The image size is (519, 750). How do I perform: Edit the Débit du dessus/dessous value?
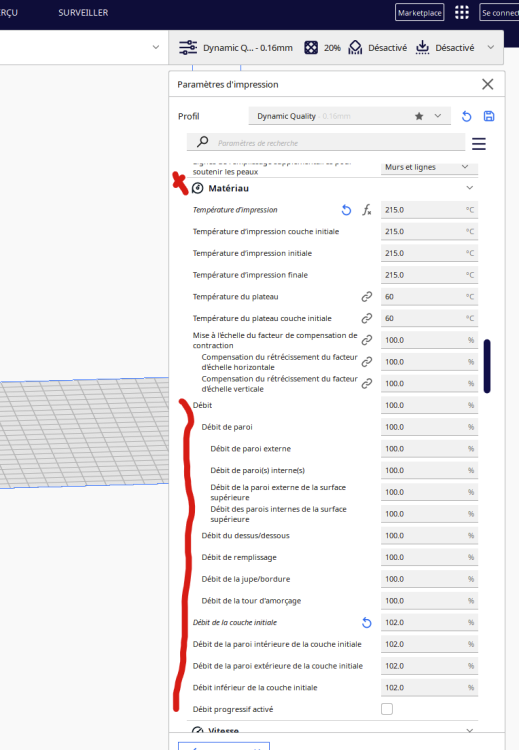429,535
